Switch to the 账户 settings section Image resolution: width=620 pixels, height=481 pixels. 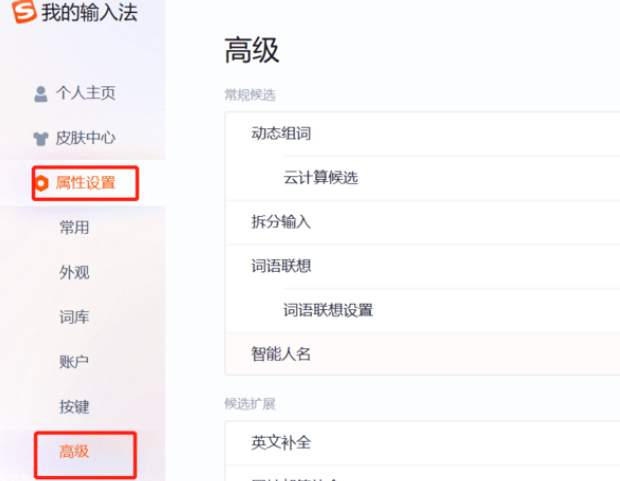click(x=74, y=362)
